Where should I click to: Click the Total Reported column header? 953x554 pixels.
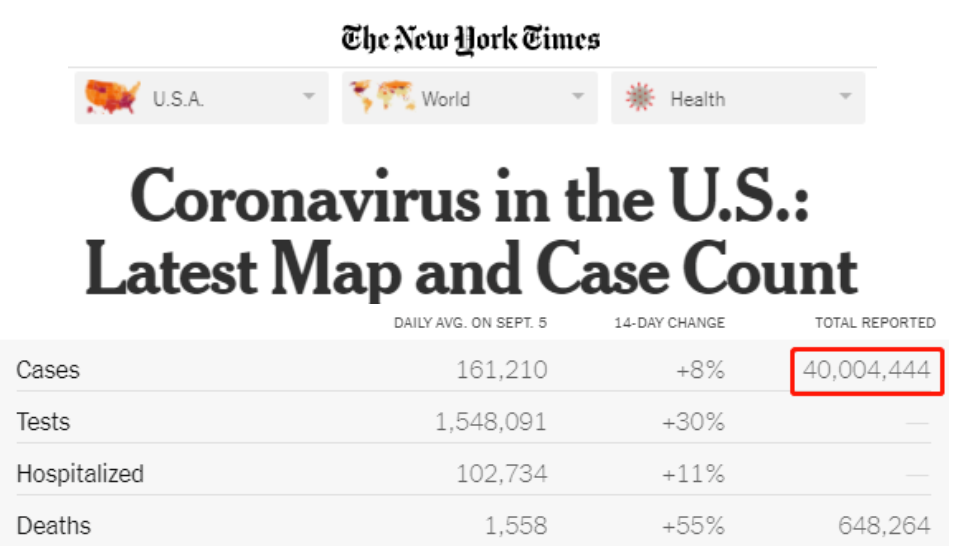point(875,323)
